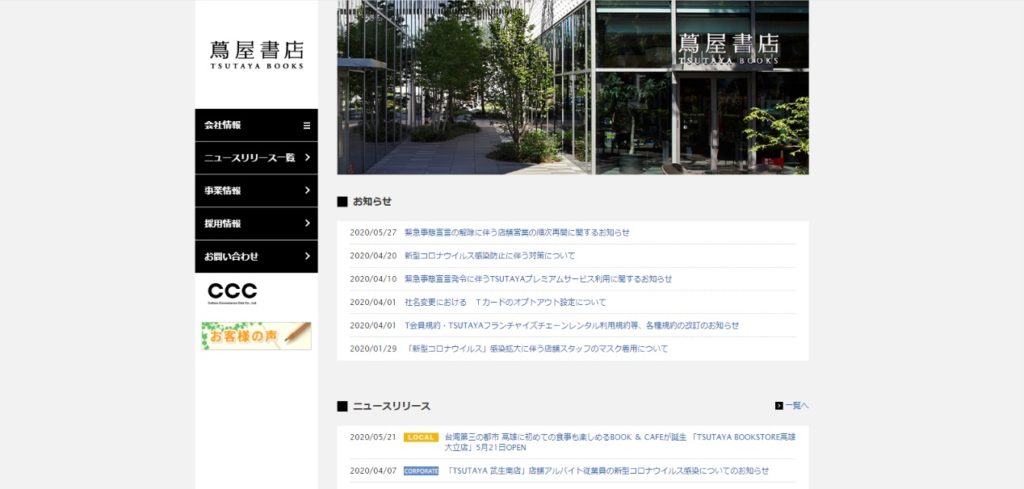Select the お問い合わせ menu item
1024x489 pixels.
click(x=231, y=256)
